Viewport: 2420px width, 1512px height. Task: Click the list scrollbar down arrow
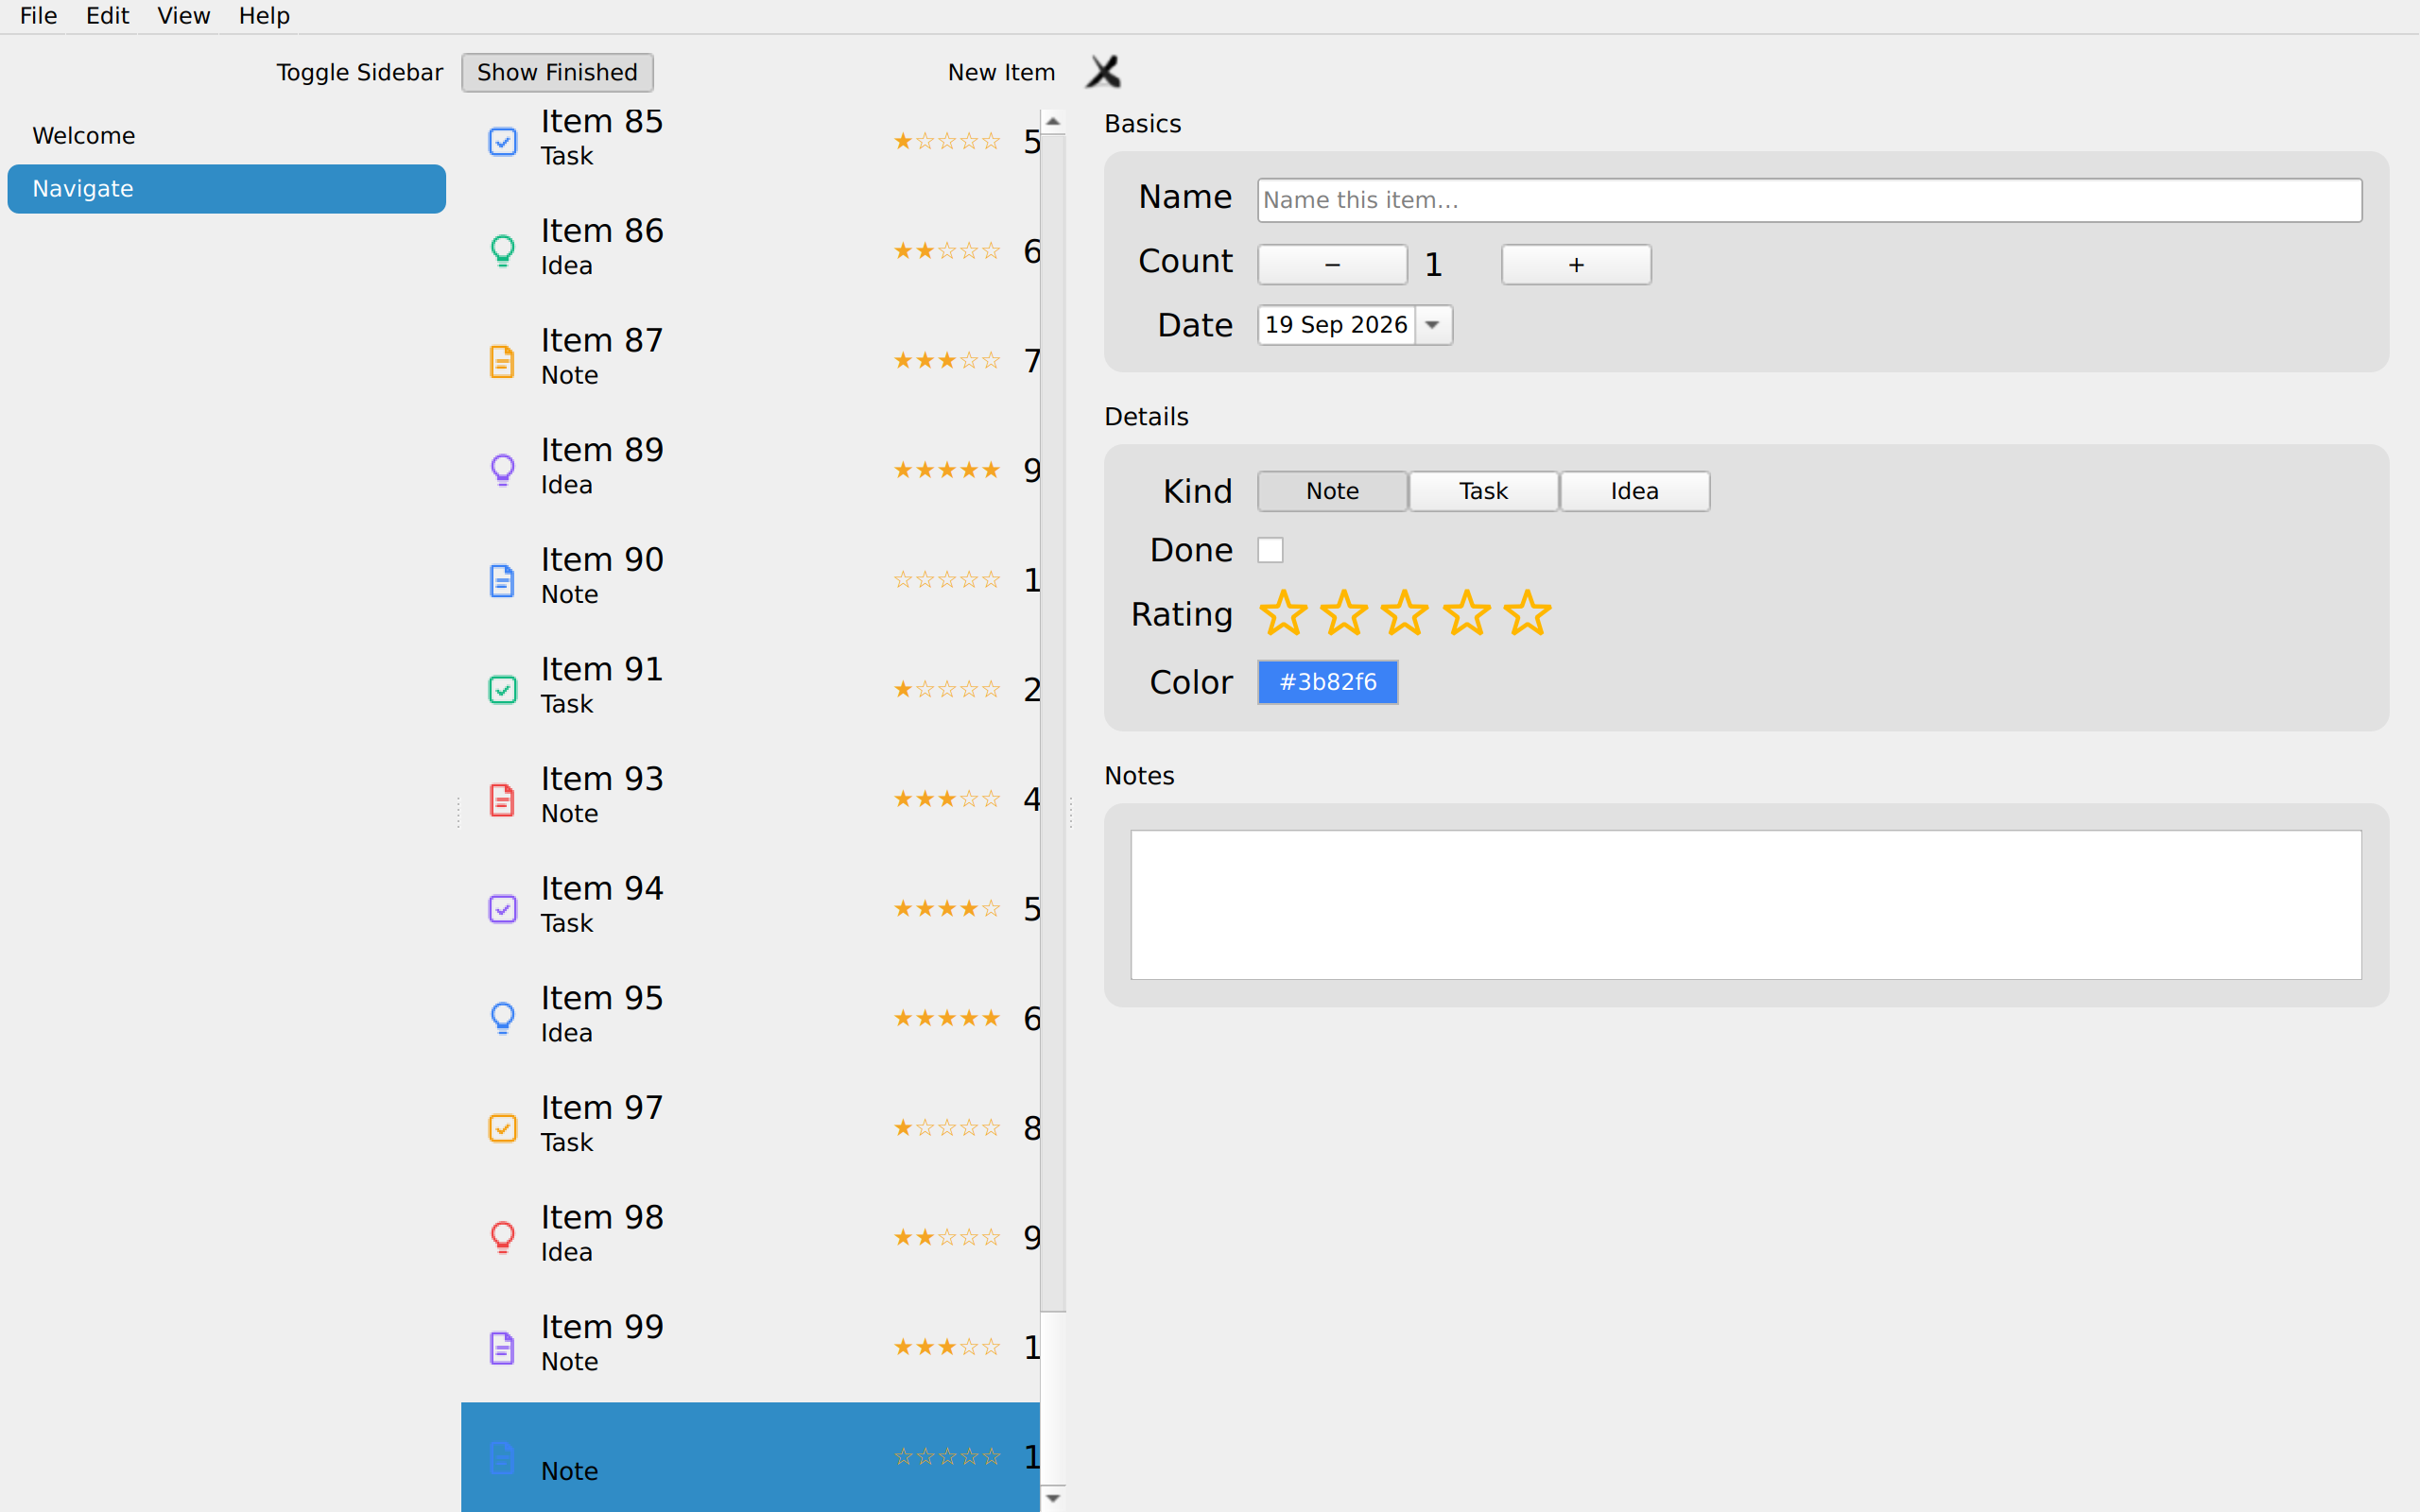pos(1053,1498)
